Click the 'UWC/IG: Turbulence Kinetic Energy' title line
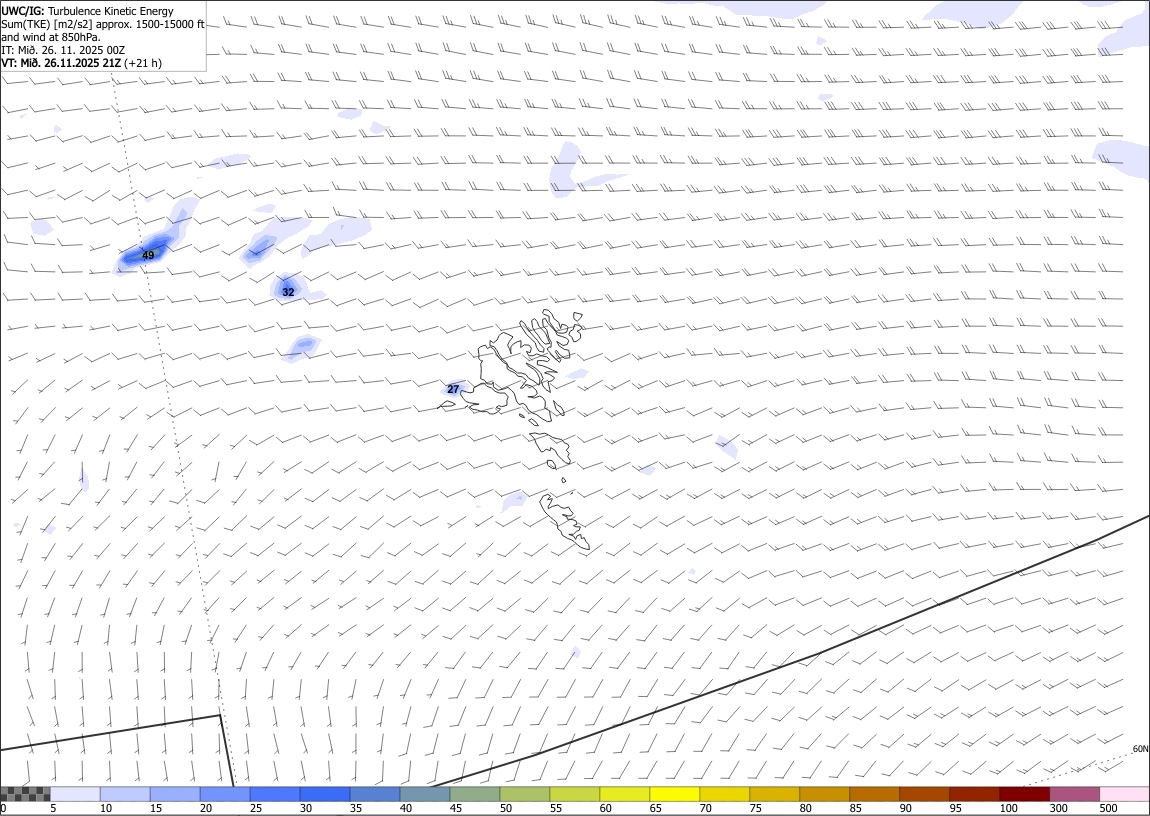 88,11
